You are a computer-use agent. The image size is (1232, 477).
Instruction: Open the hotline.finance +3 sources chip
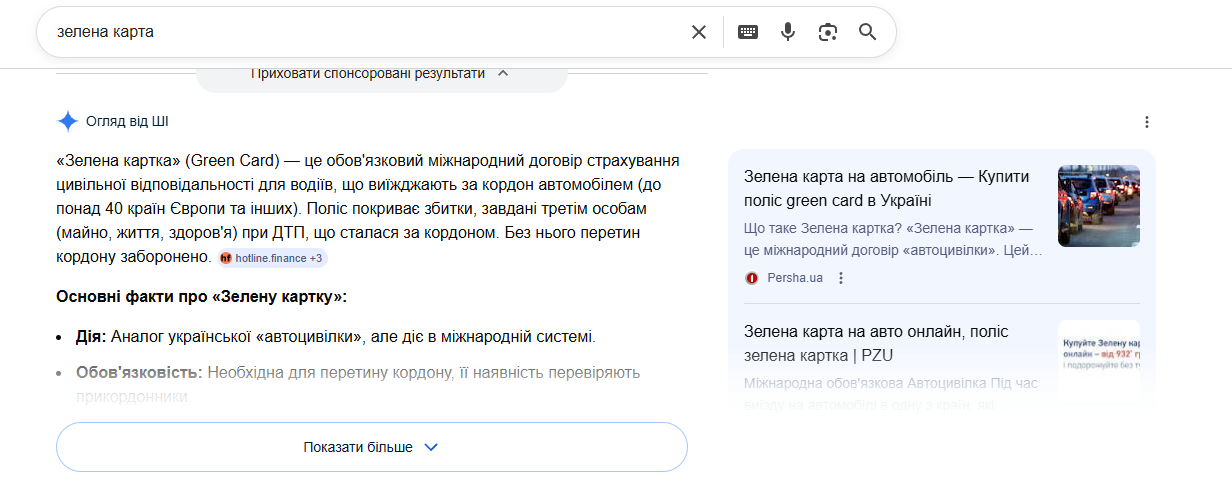[x=273, y=258]
